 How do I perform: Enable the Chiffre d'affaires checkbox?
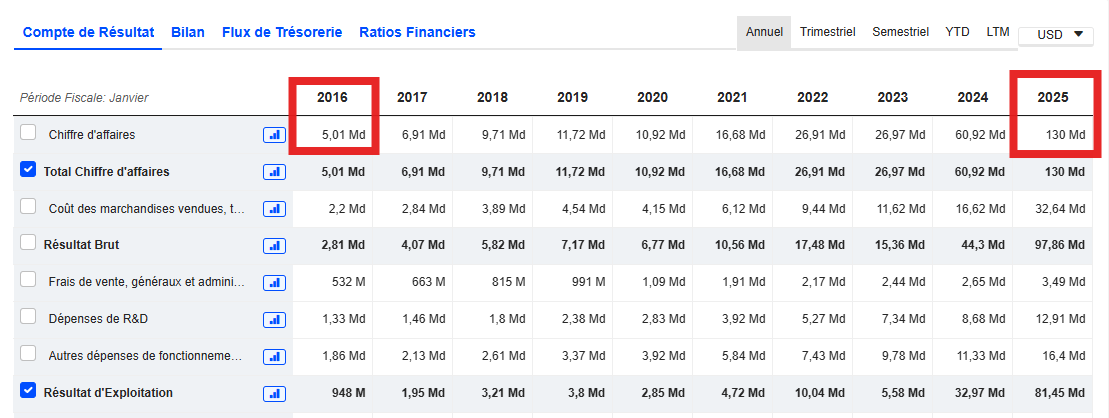tap(28, 133)
